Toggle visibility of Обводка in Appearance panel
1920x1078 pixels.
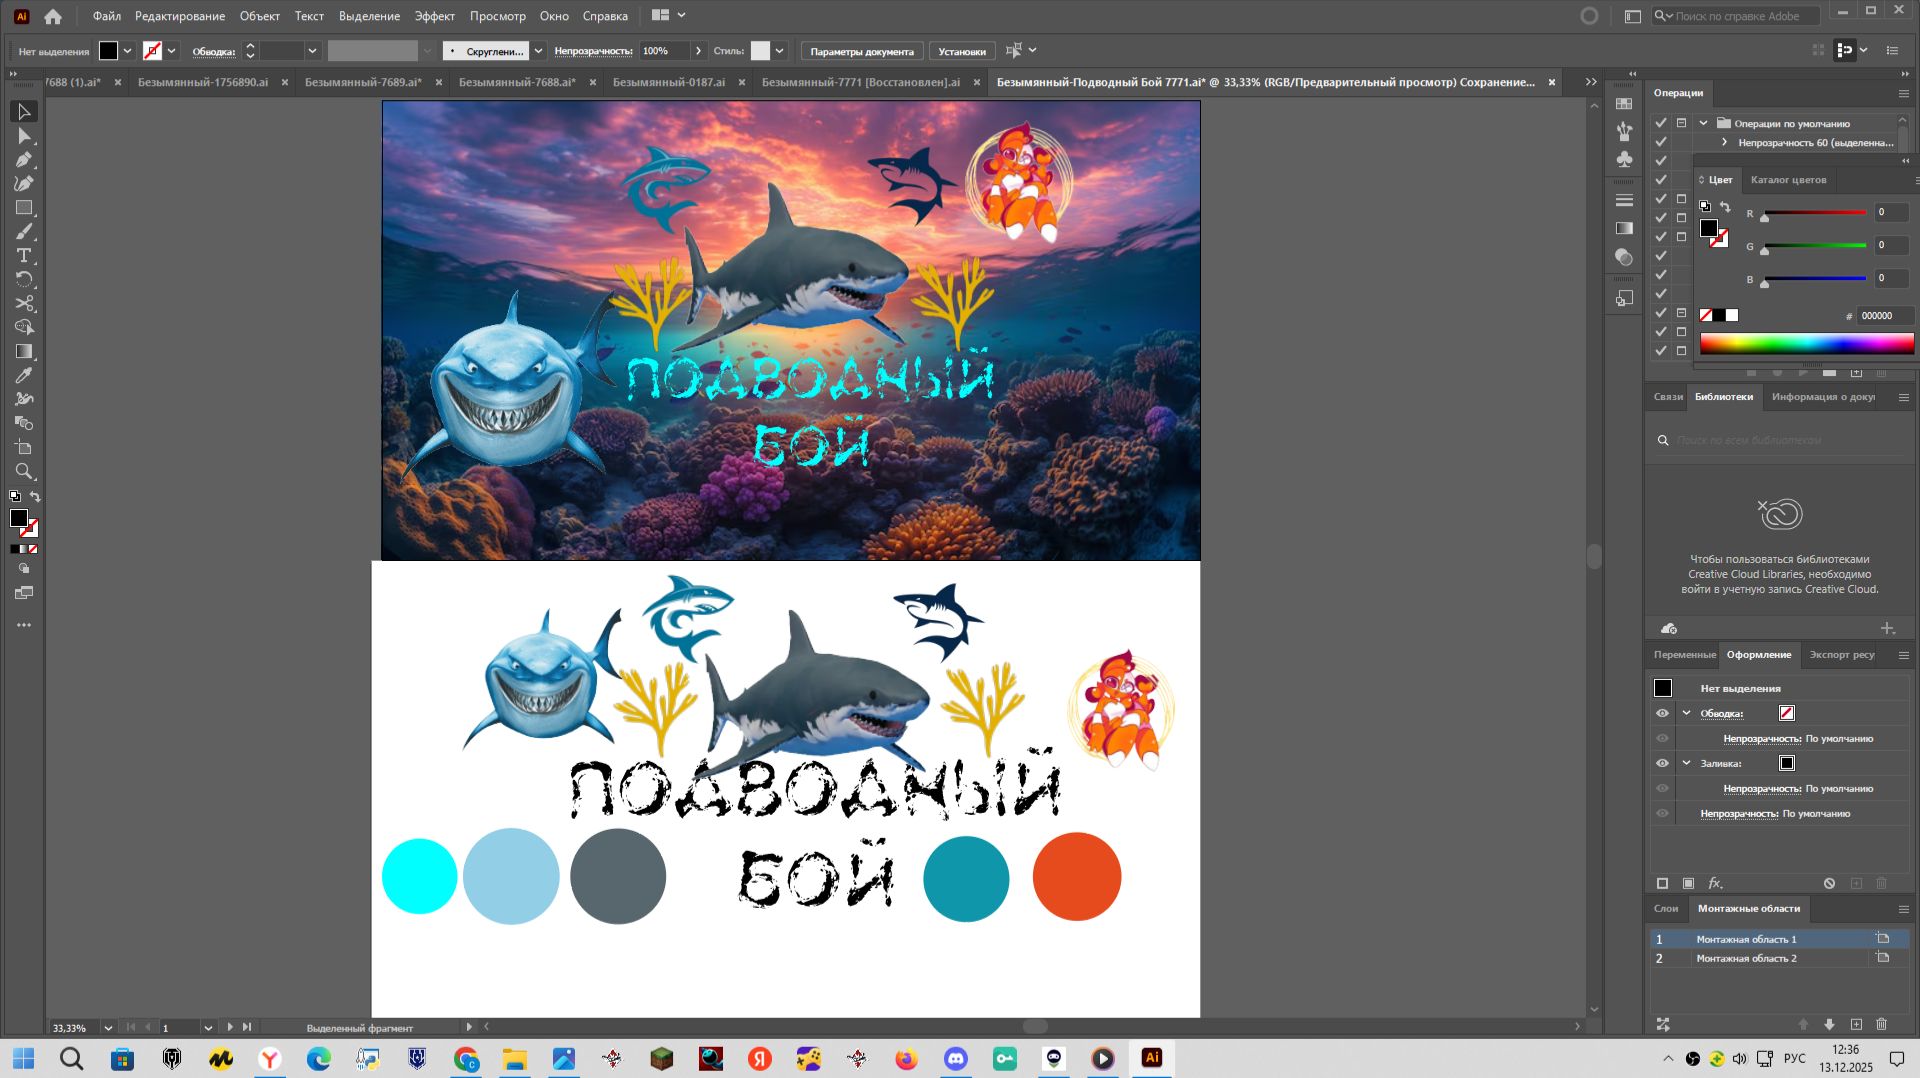(1662, 714)
